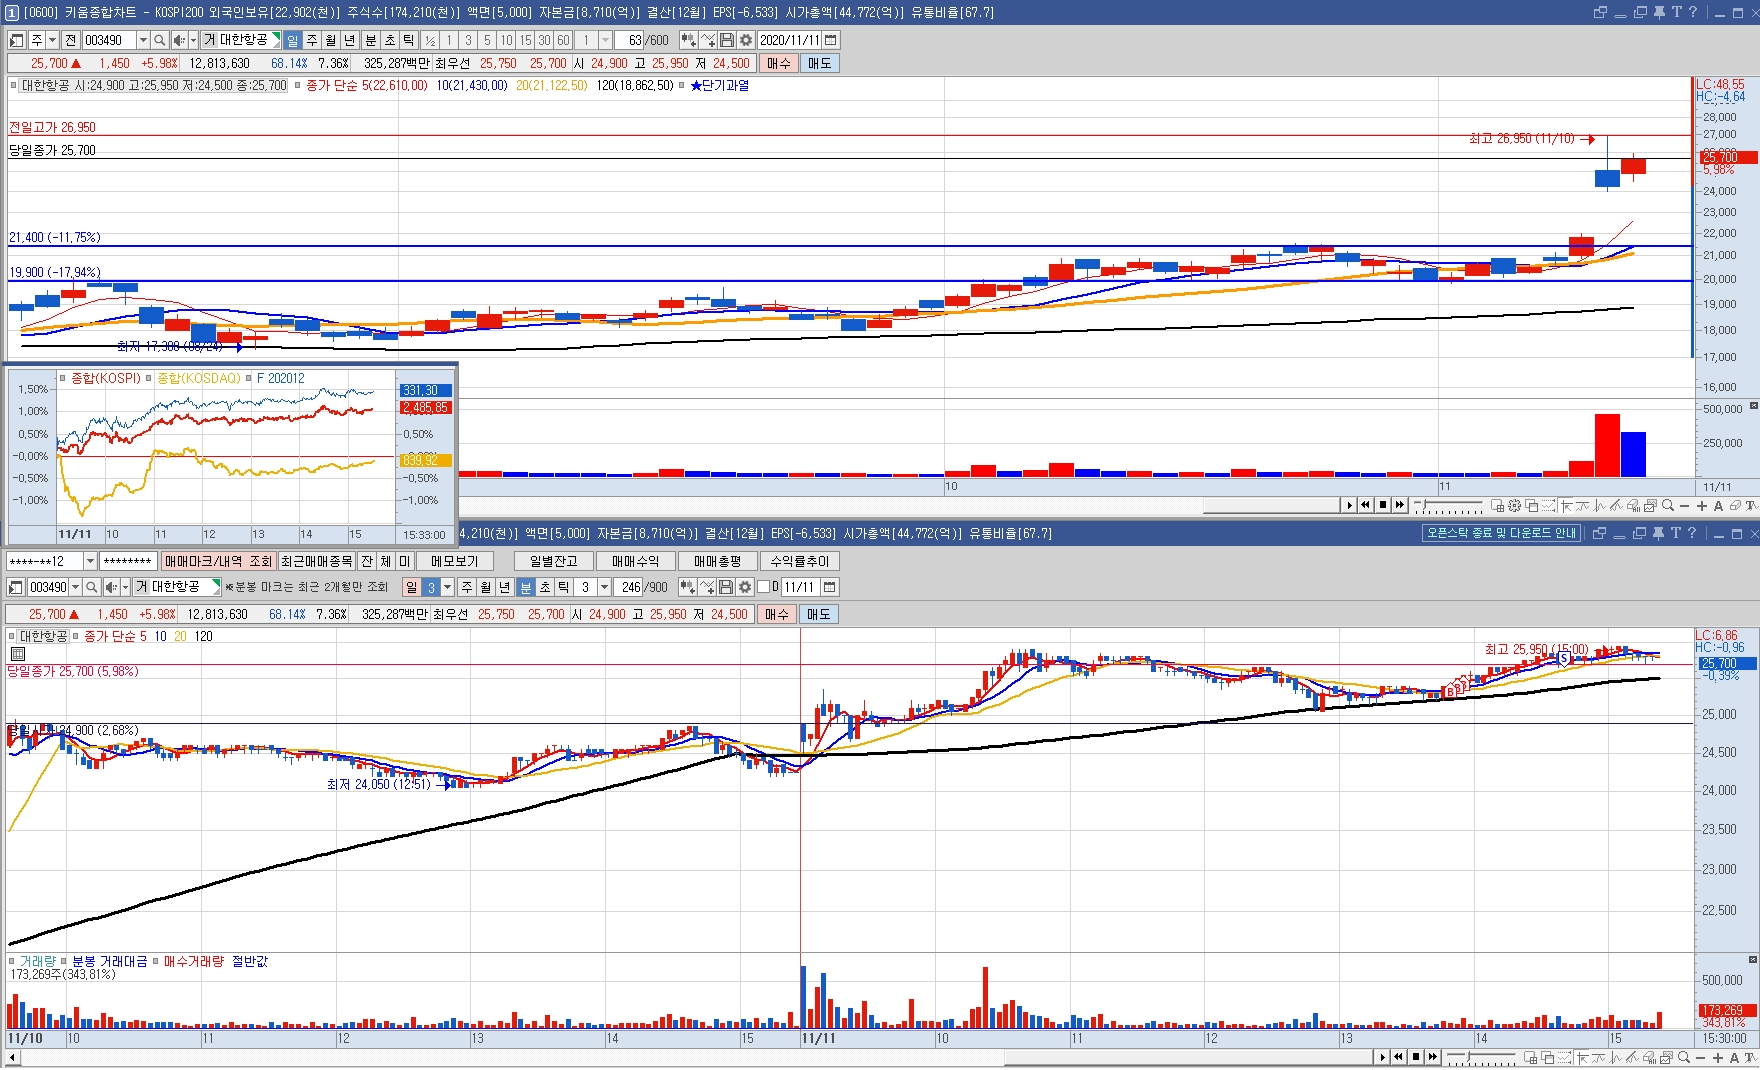1760x1070 pixels.
Task: Open the 매매총평 tab
Action: point(718,561)
